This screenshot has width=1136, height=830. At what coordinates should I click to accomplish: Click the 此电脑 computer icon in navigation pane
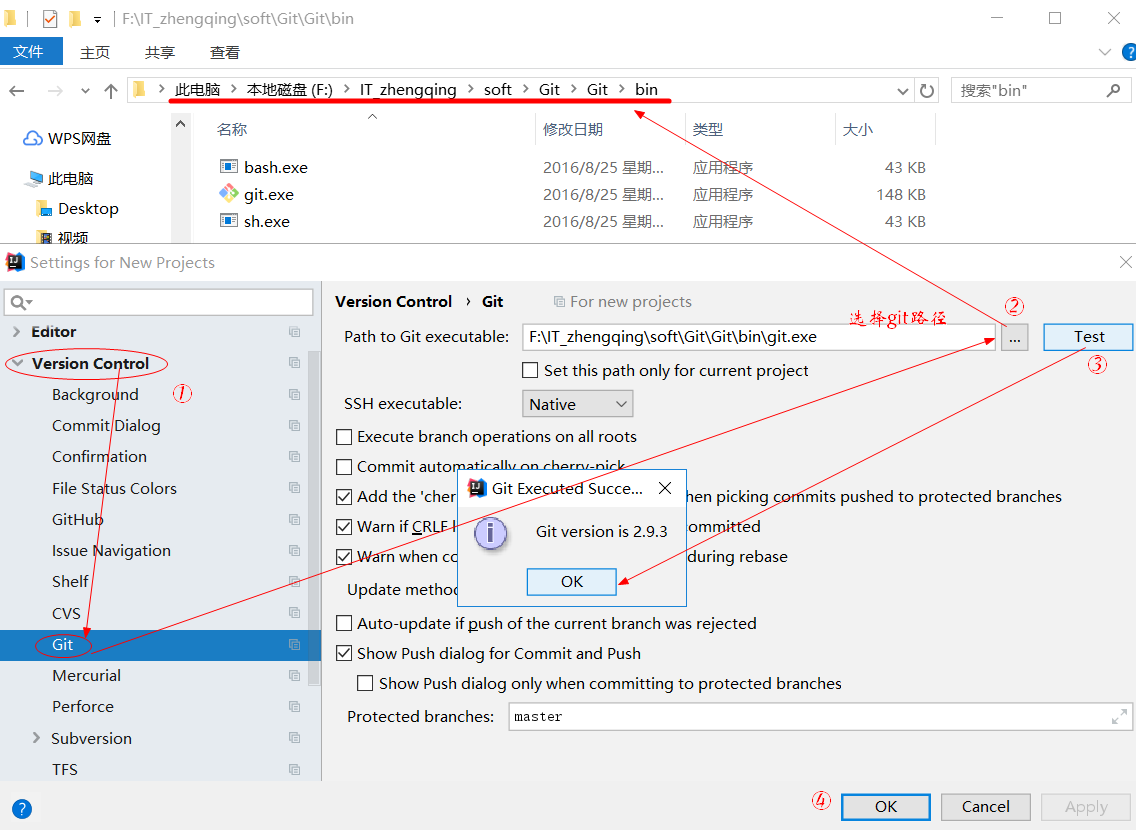(x=35, y=178)
